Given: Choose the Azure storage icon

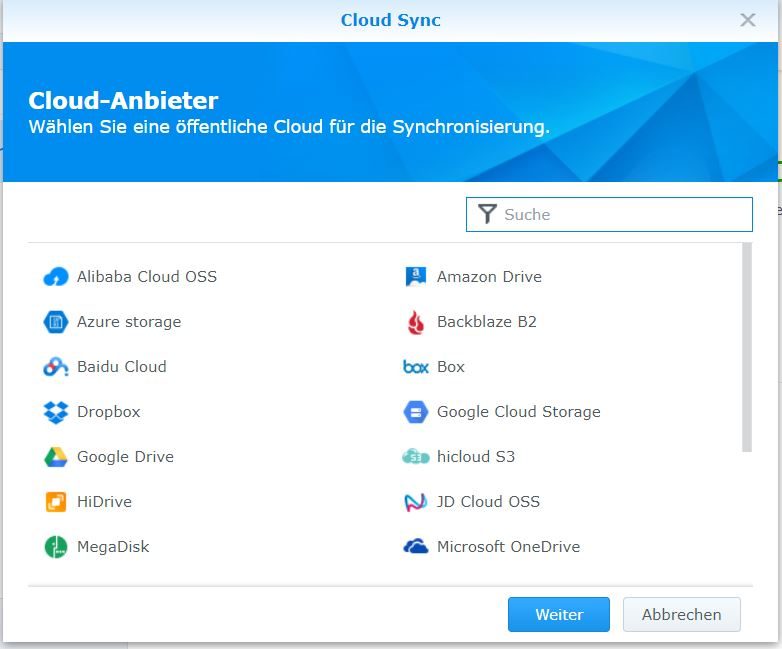Looking at the screenshot, I should click(x=55, y=322).
